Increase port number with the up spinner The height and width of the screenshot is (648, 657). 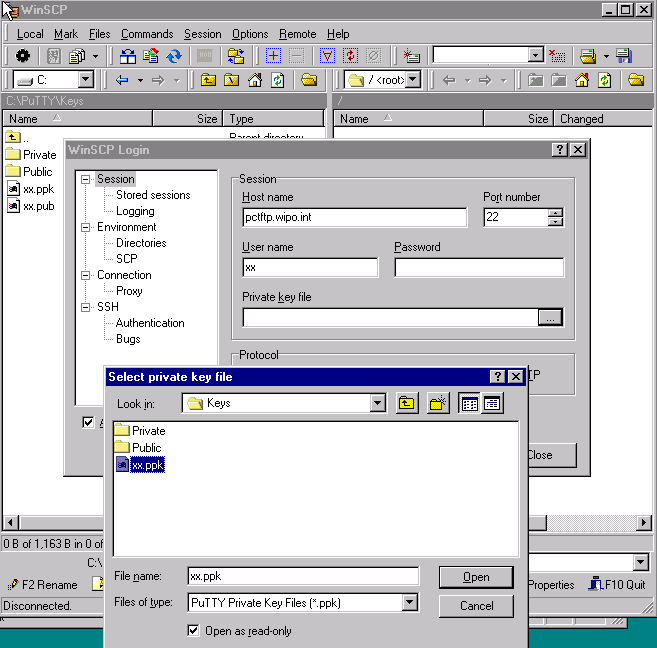click(556, 212)
